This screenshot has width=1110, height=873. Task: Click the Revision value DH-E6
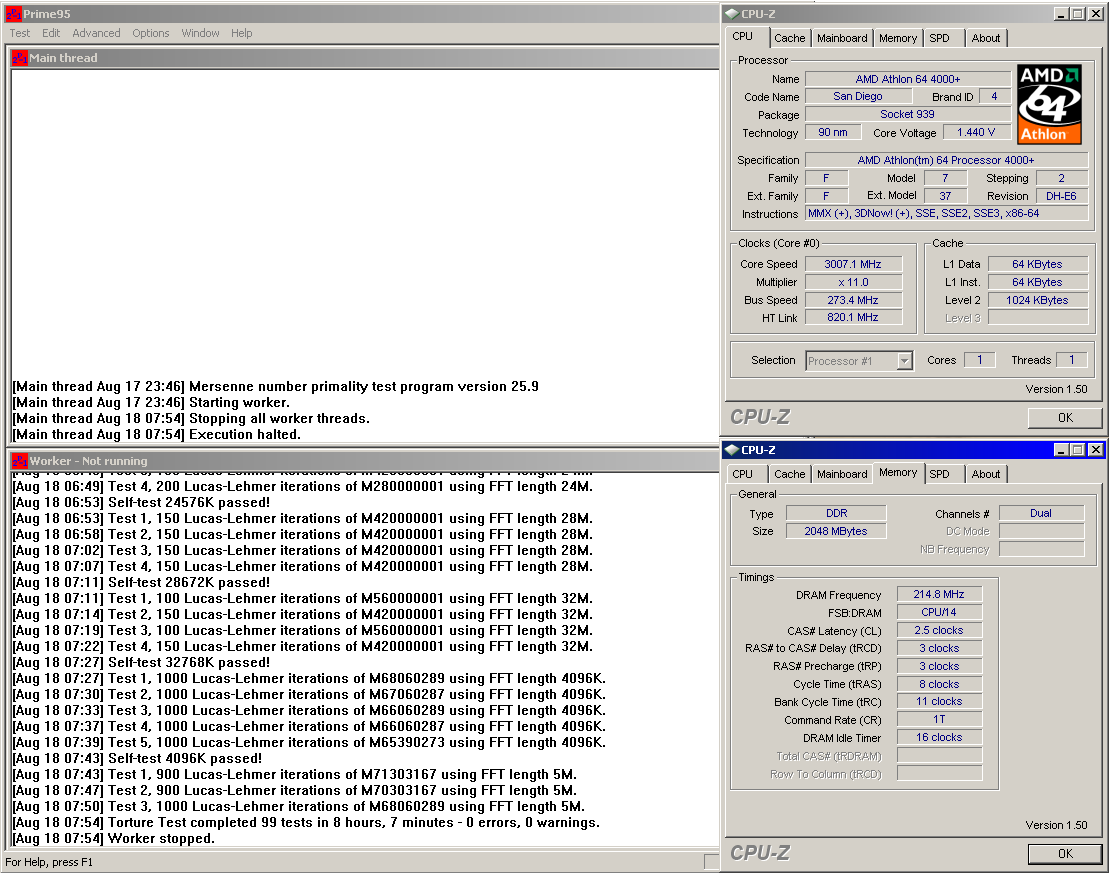[1061, 196]
